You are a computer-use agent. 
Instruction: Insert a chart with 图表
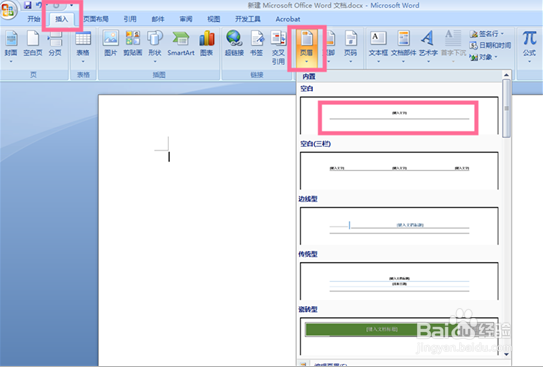207,43
